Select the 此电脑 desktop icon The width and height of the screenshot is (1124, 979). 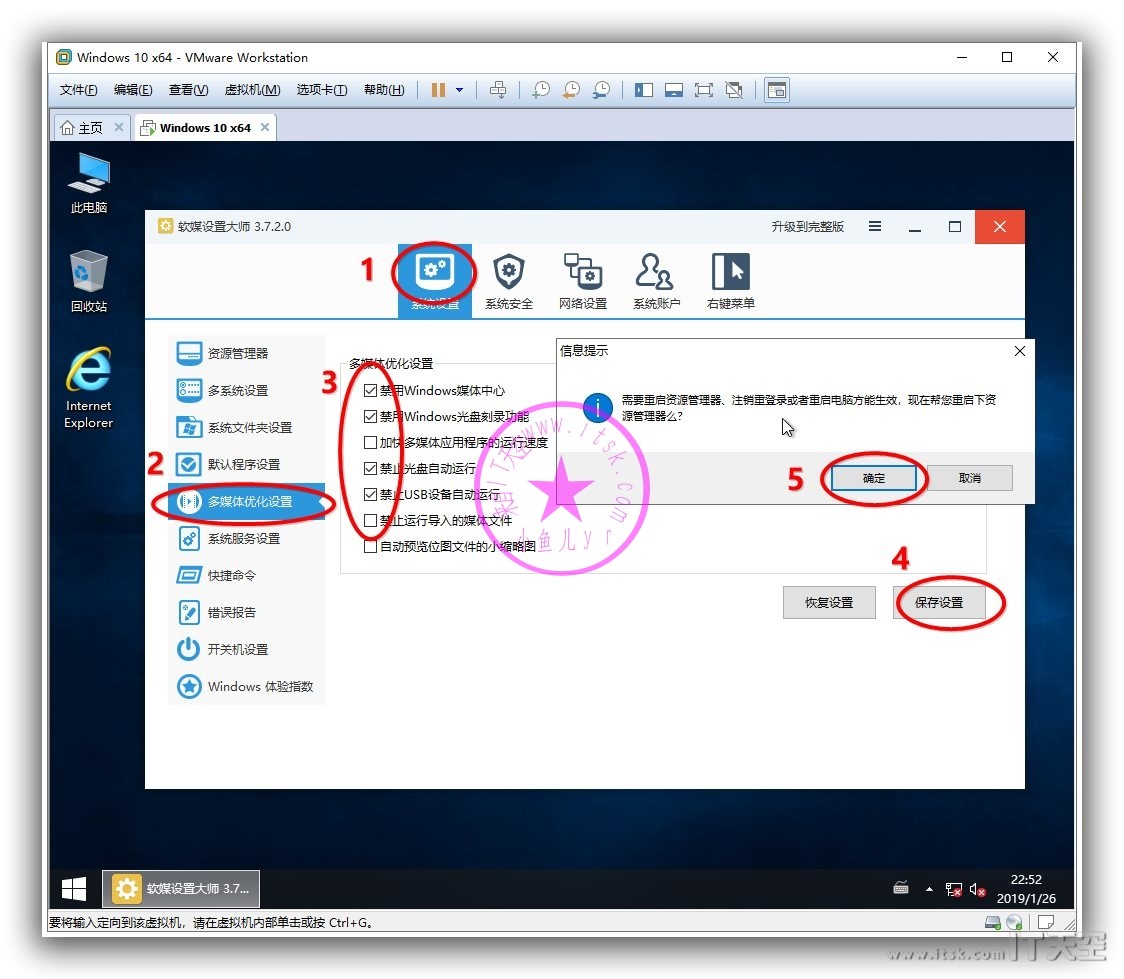pos(88,183)
